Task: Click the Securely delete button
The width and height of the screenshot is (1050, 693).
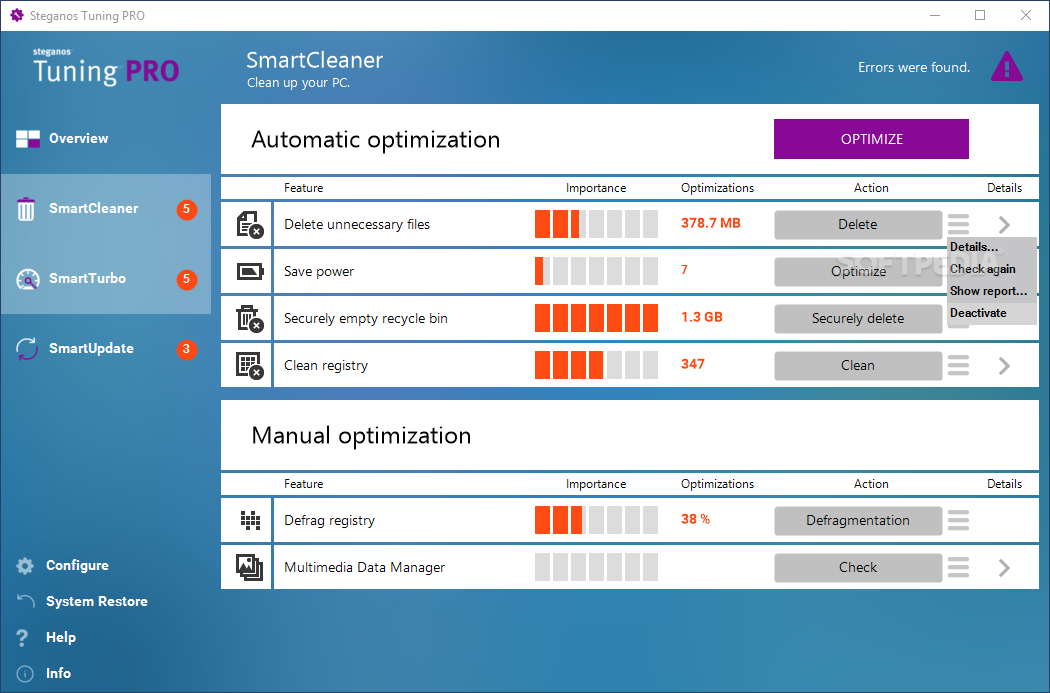Action: 858,319
